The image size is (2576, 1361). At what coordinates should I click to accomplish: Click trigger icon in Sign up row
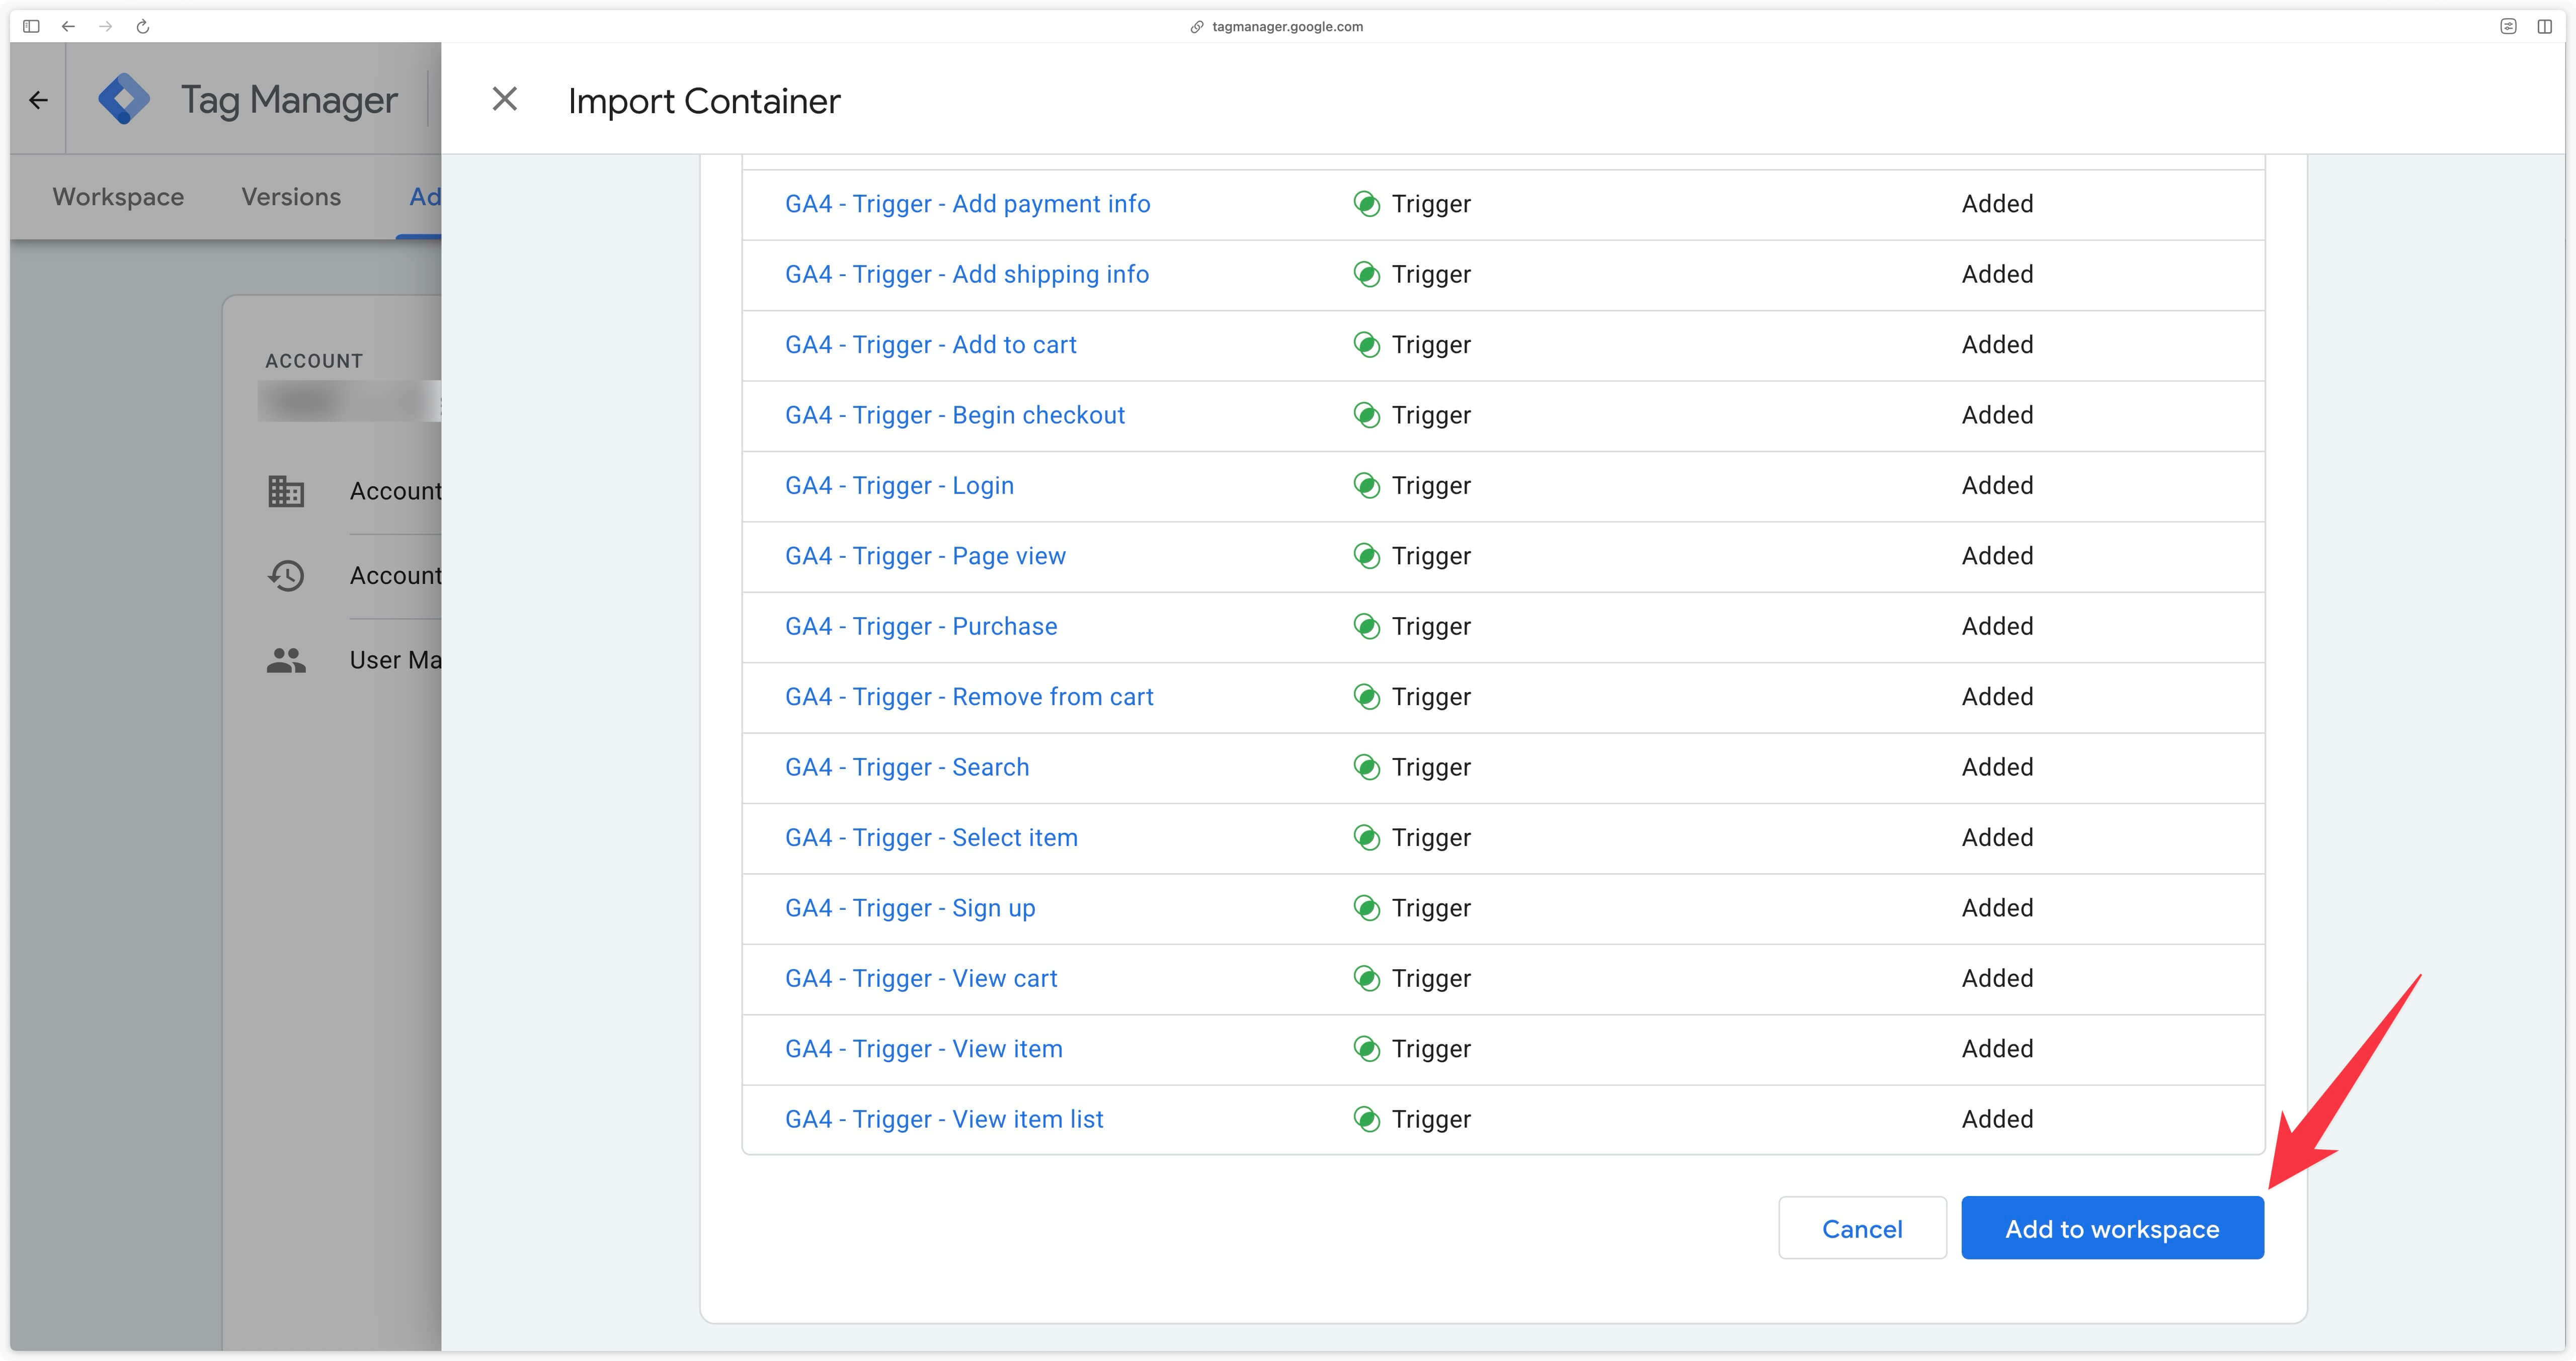1366,908
